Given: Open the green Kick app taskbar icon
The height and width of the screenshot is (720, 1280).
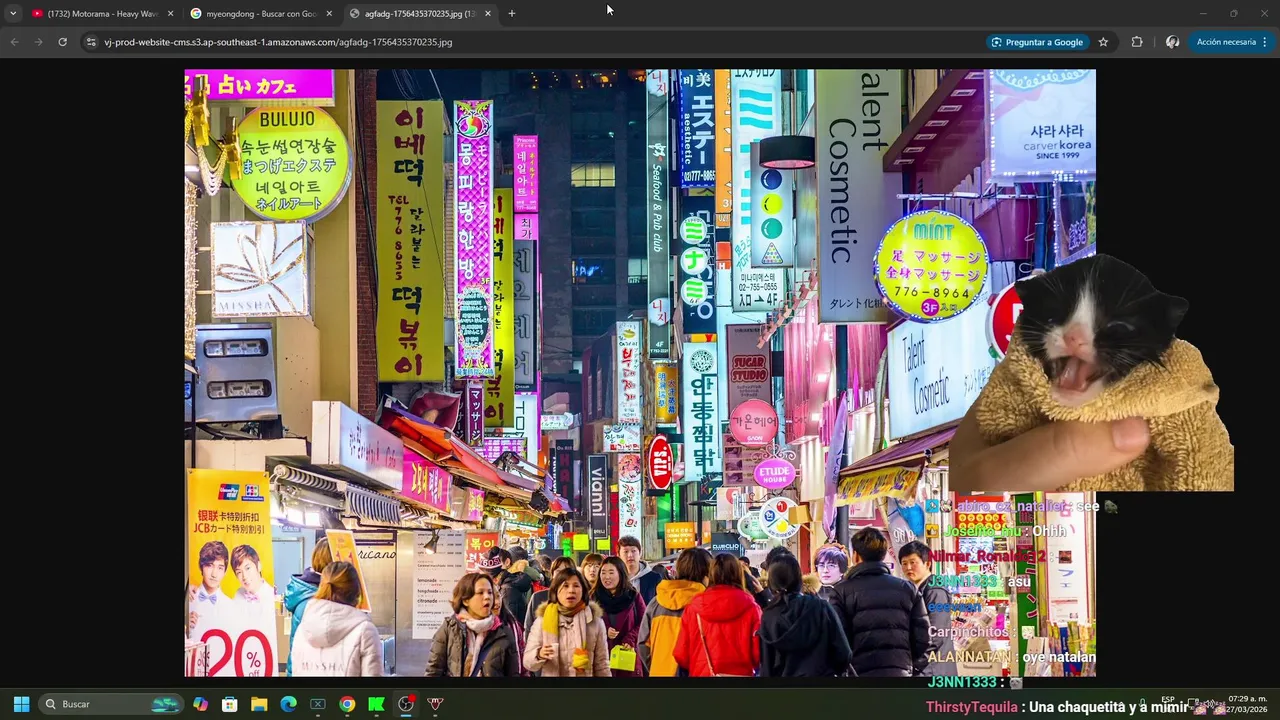Looking at the screenshot, I should point(376,704).
